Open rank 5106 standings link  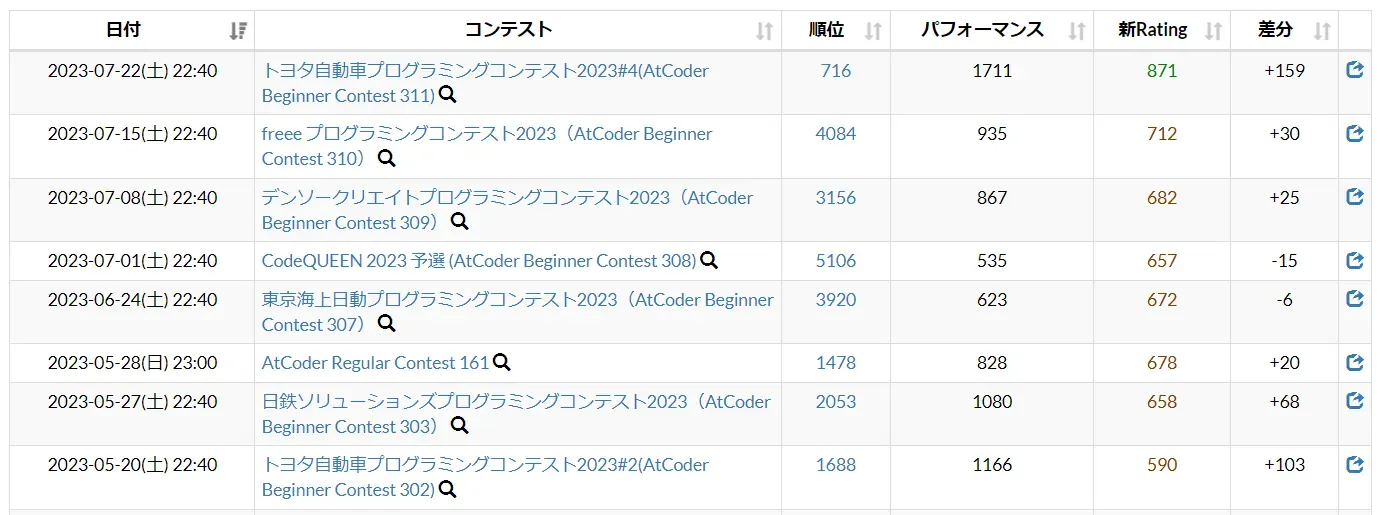click(x=835, y=260)
